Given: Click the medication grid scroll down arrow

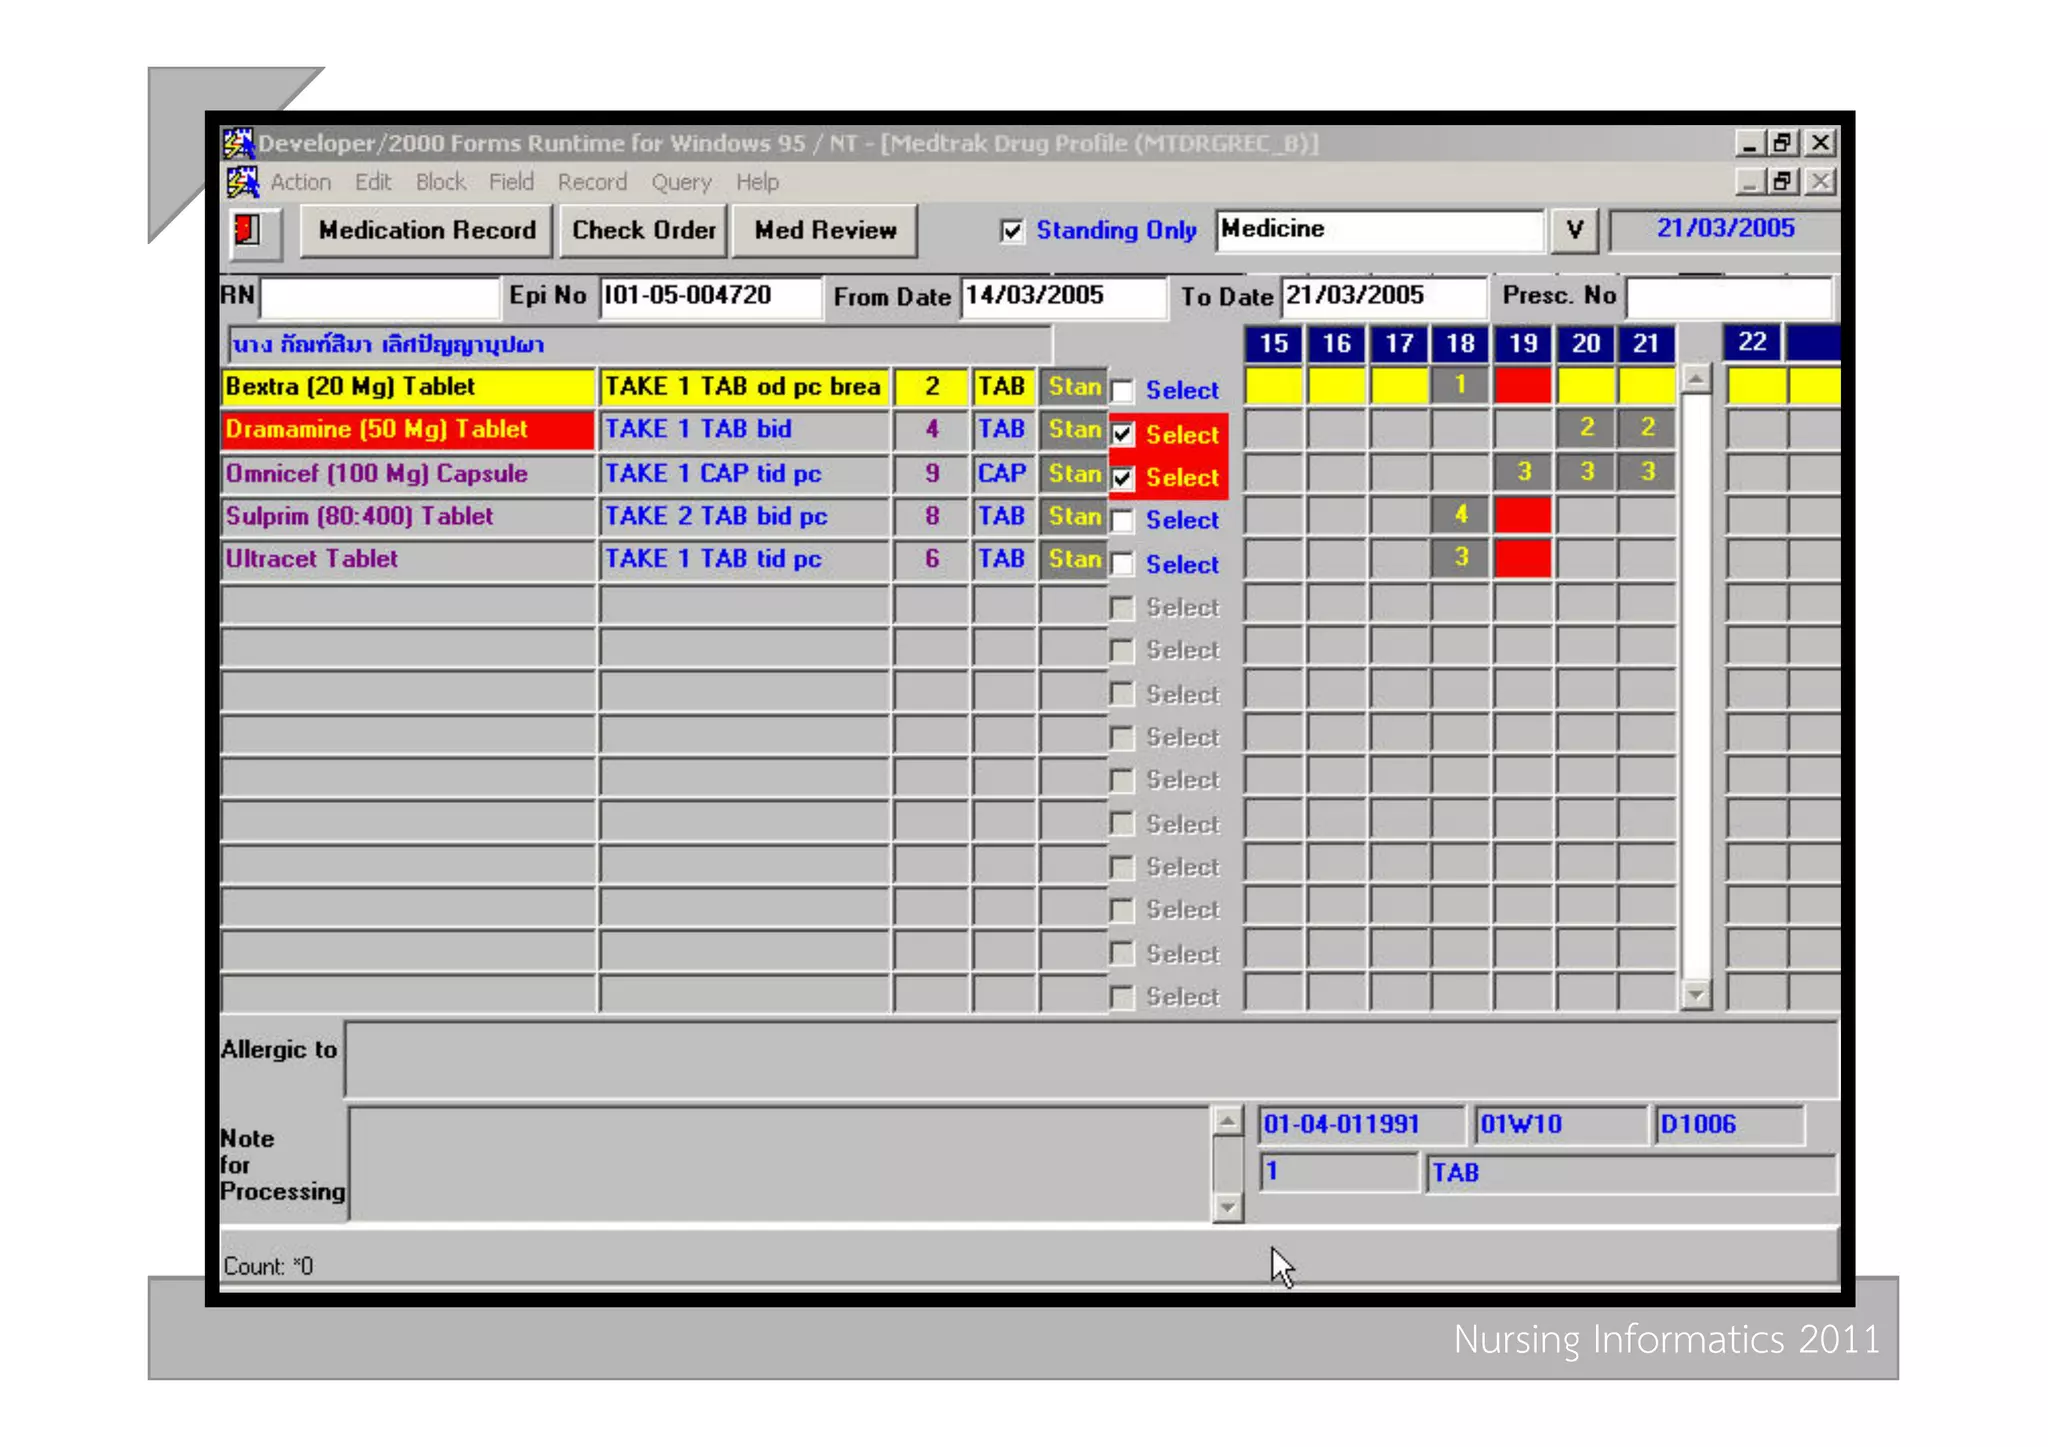Looking at the screenshot, I should (x=1696, y=994).
